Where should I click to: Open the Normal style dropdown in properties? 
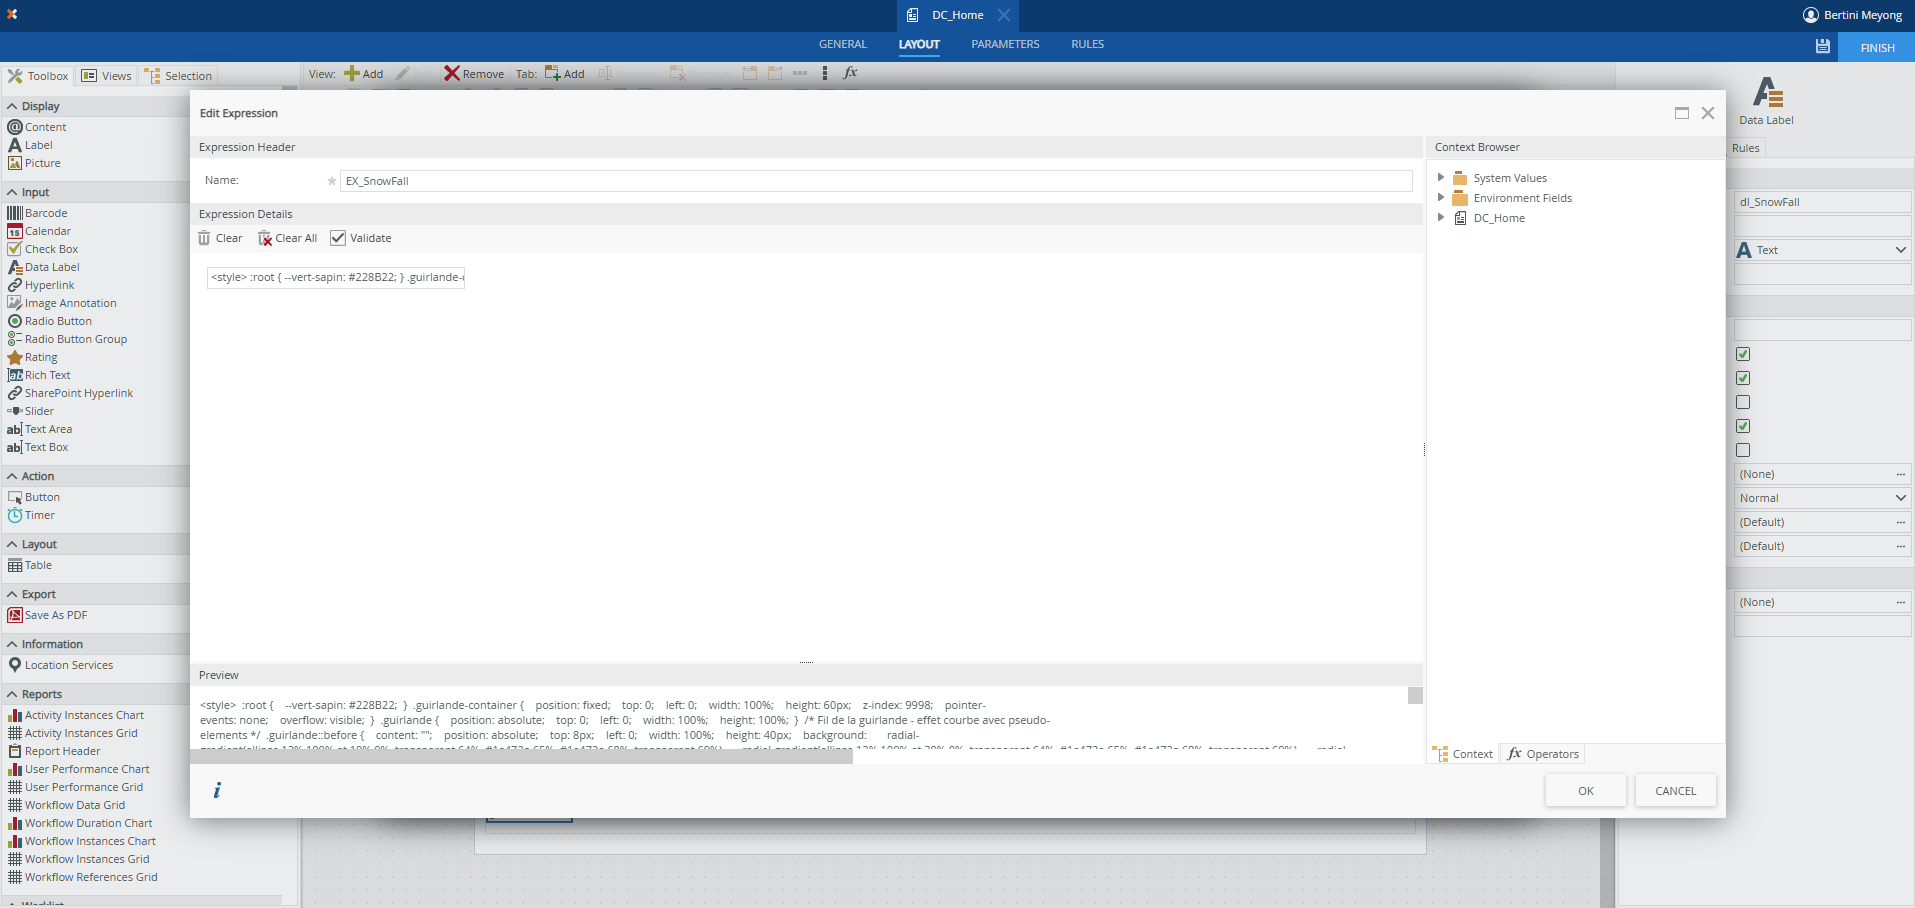point(1899,497)
